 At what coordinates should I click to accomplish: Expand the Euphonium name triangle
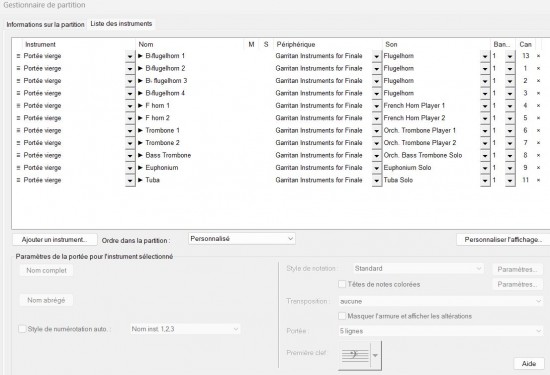pyautogui.click(x=140, y=168)
